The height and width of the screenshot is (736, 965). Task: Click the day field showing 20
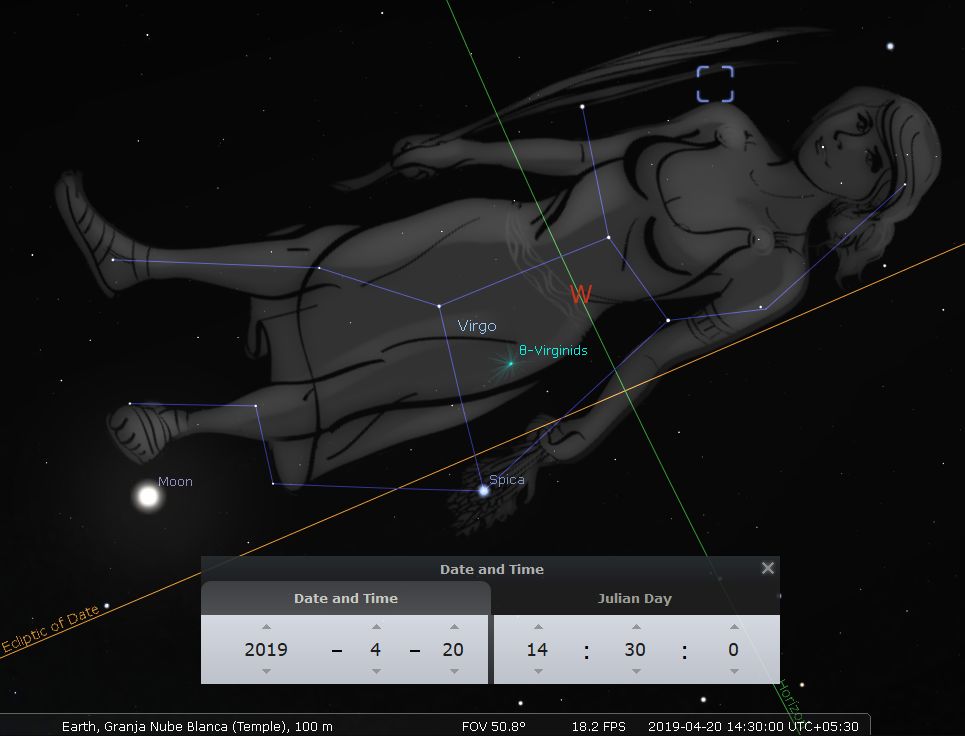pyautogui.click(x=453, y=649)
